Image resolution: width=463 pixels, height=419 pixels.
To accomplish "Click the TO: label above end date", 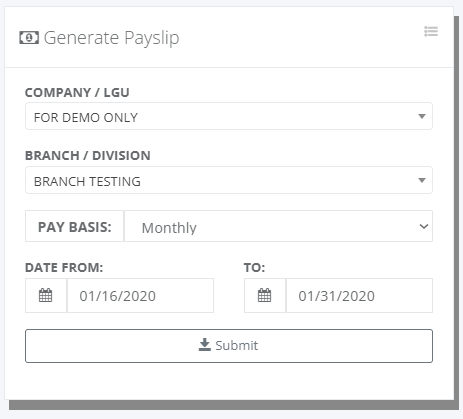I will point(254,268).
